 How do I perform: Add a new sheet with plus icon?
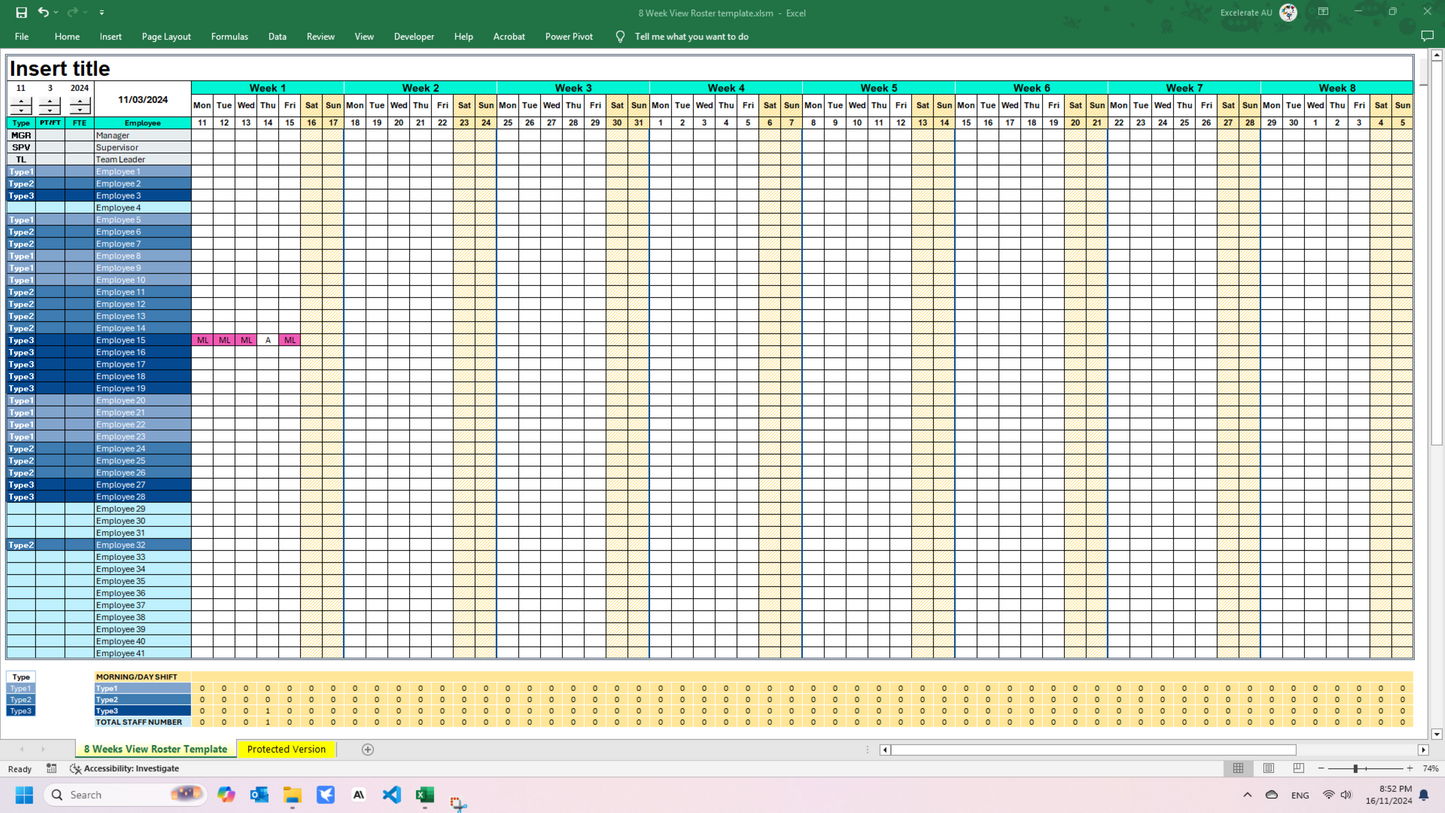pyautogui.click(x=367, y=749)
